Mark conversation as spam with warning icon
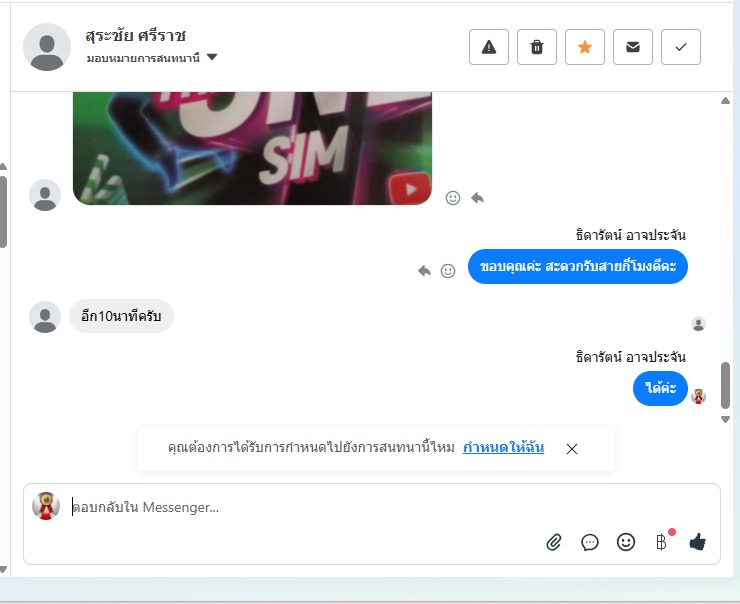 (488, 47)
